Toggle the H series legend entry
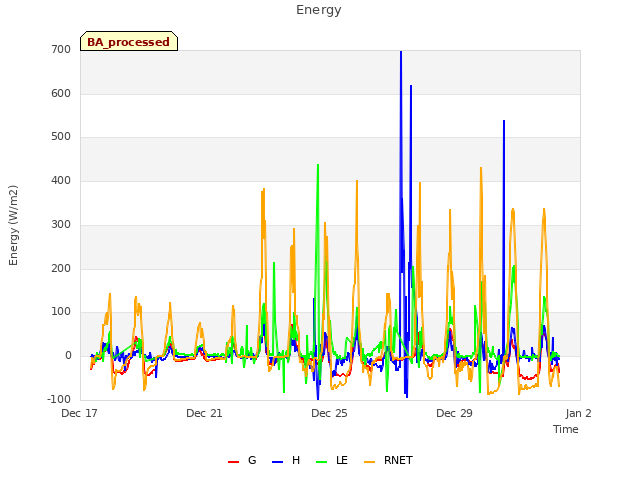This screenshot has height=480, width=640. 286,460
